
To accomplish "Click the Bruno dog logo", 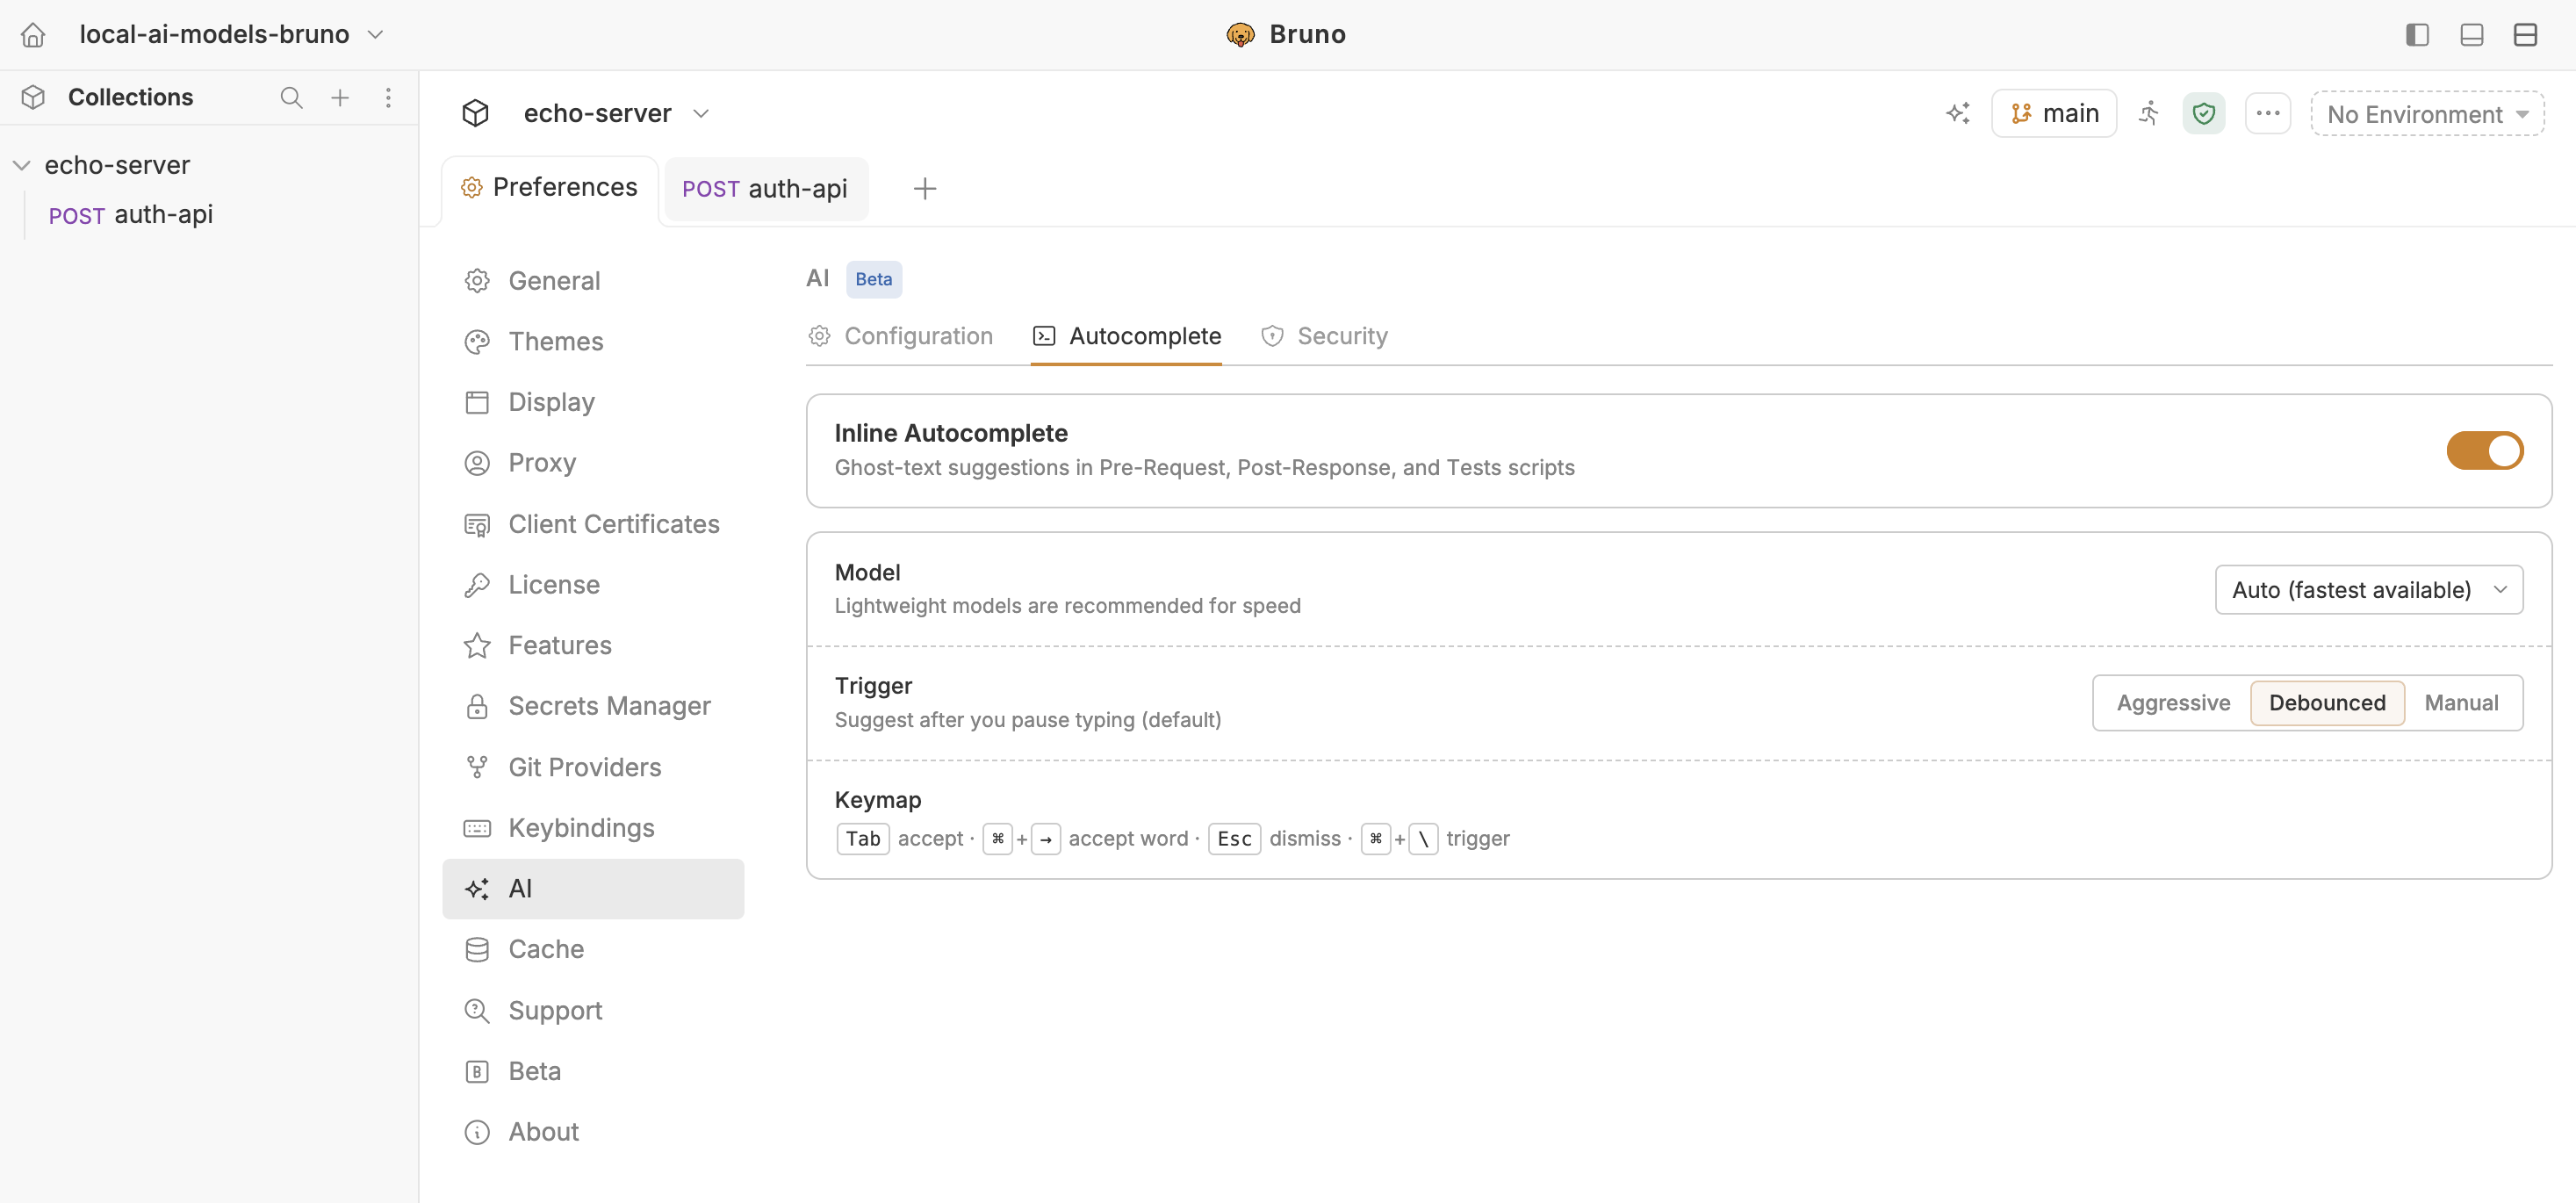I will tap(1240, 35).
